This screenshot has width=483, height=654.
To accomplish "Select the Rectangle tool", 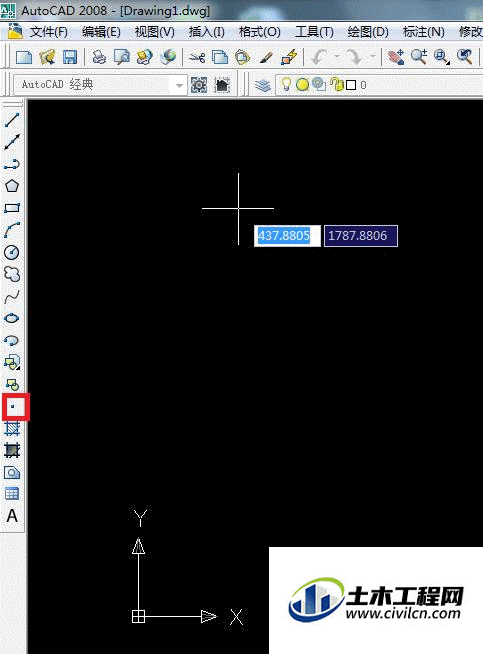I will [12, 208].
